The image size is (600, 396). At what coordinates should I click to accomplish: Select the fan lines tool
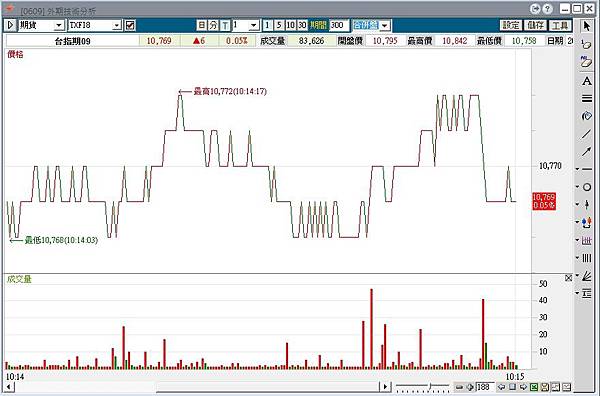(x=587, y=276)
